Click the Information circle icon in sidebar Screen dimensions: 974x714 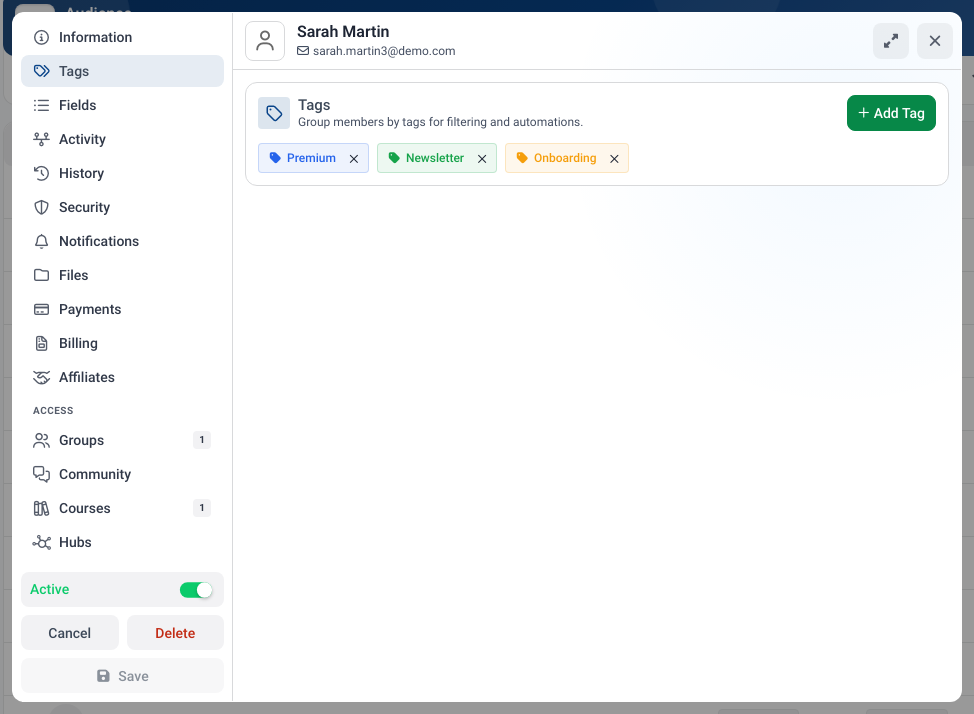41,37
